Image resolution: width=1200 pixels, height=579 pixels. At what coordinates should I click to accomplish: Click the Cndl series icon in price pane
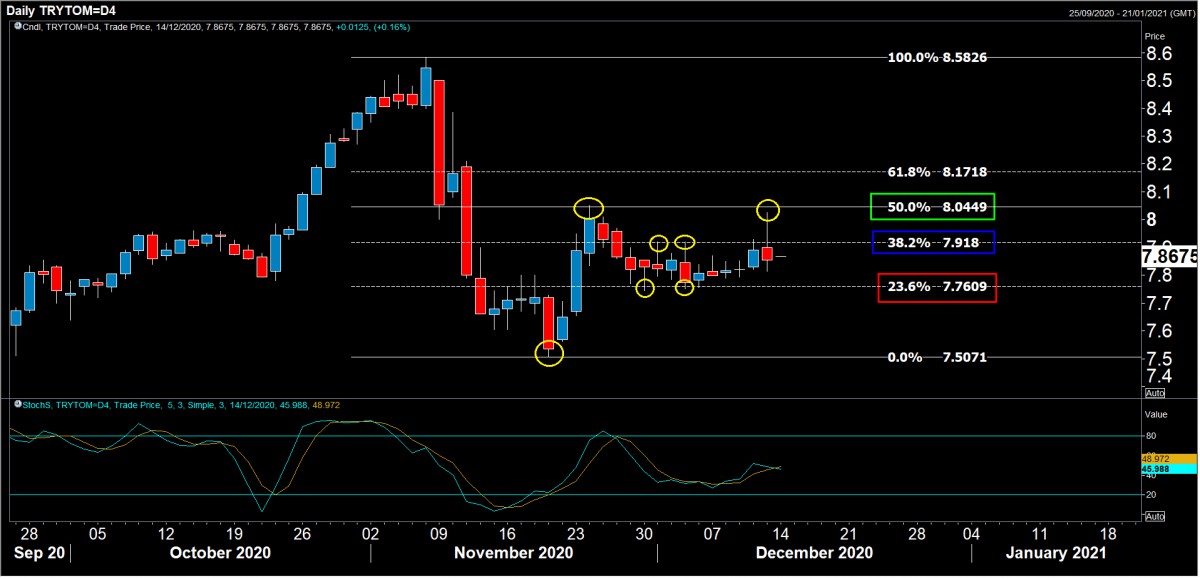[17, 26]
